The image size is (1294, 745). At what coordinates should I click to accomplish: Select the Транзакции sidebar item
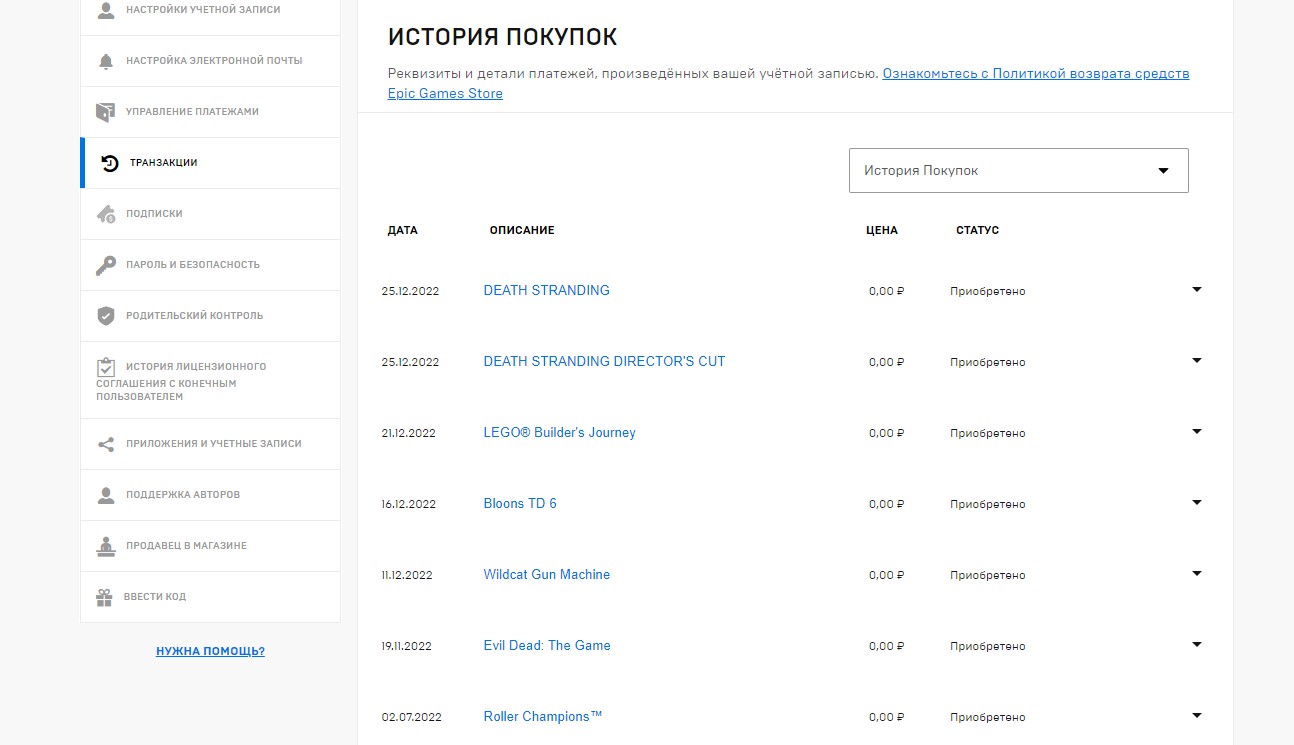[210, 163]
